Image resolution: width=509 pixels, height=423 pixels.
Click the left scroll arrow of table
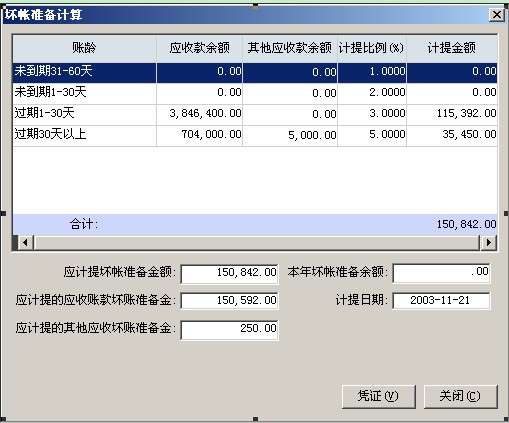[x=26, y=243]
